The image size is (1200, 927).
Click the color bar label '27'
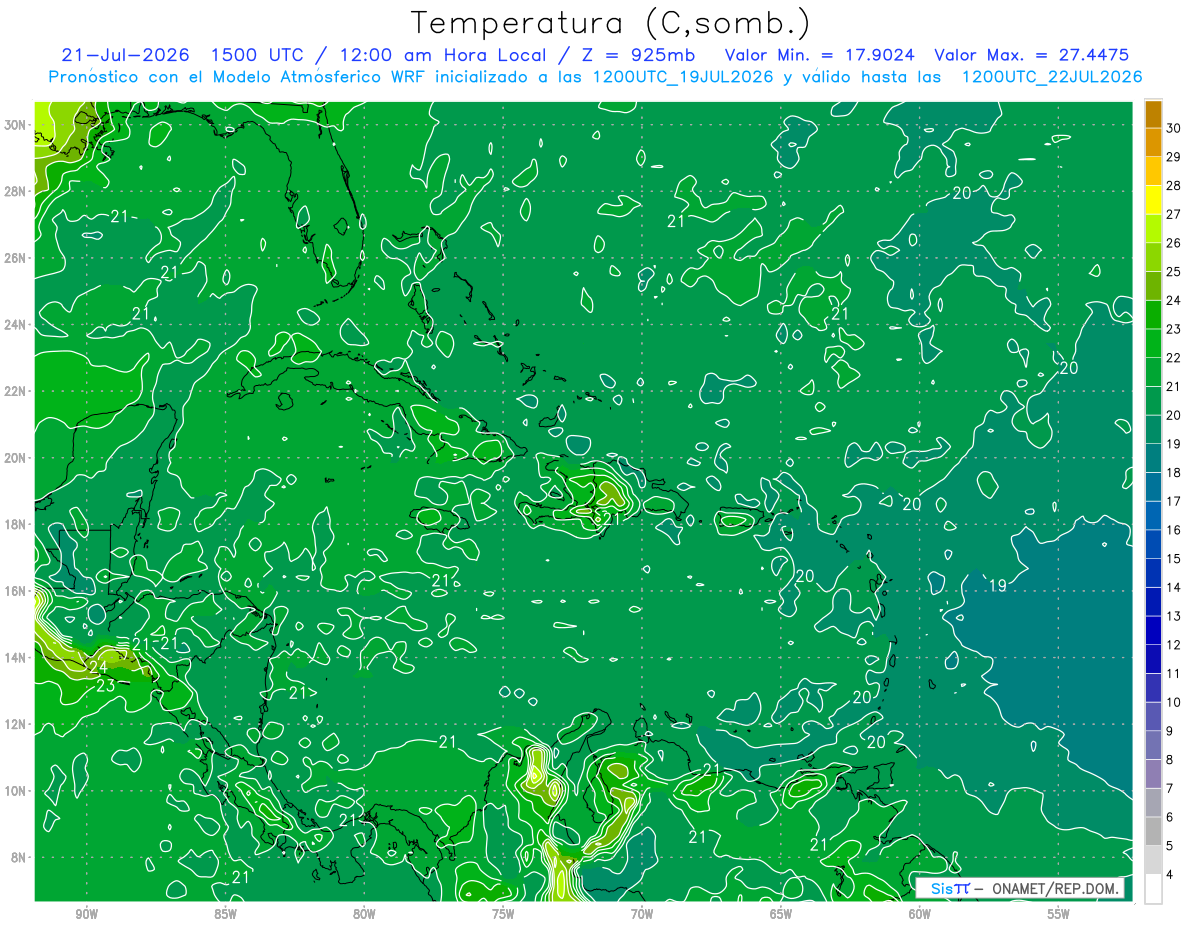[1174, 214]
